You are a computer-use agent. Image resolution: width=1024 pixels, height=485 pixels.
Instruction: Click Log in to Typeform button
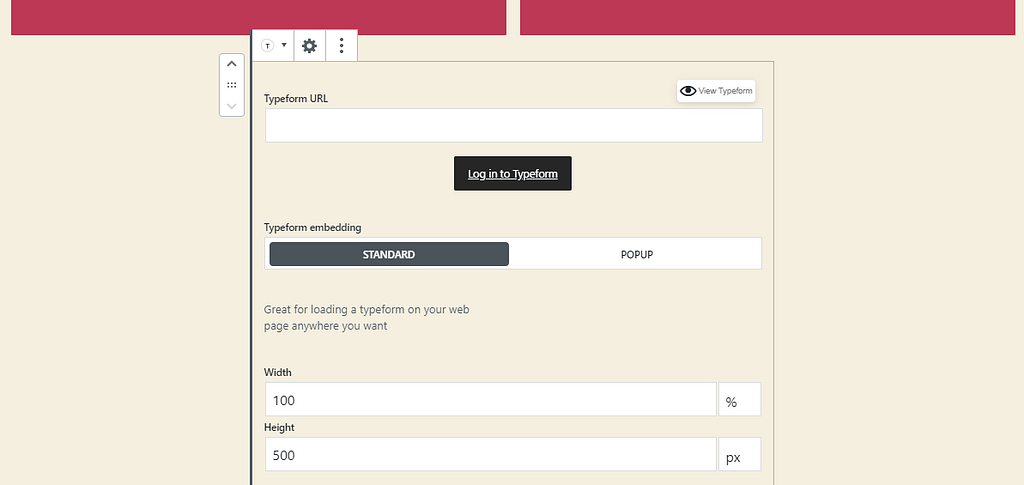pos(513,174)
